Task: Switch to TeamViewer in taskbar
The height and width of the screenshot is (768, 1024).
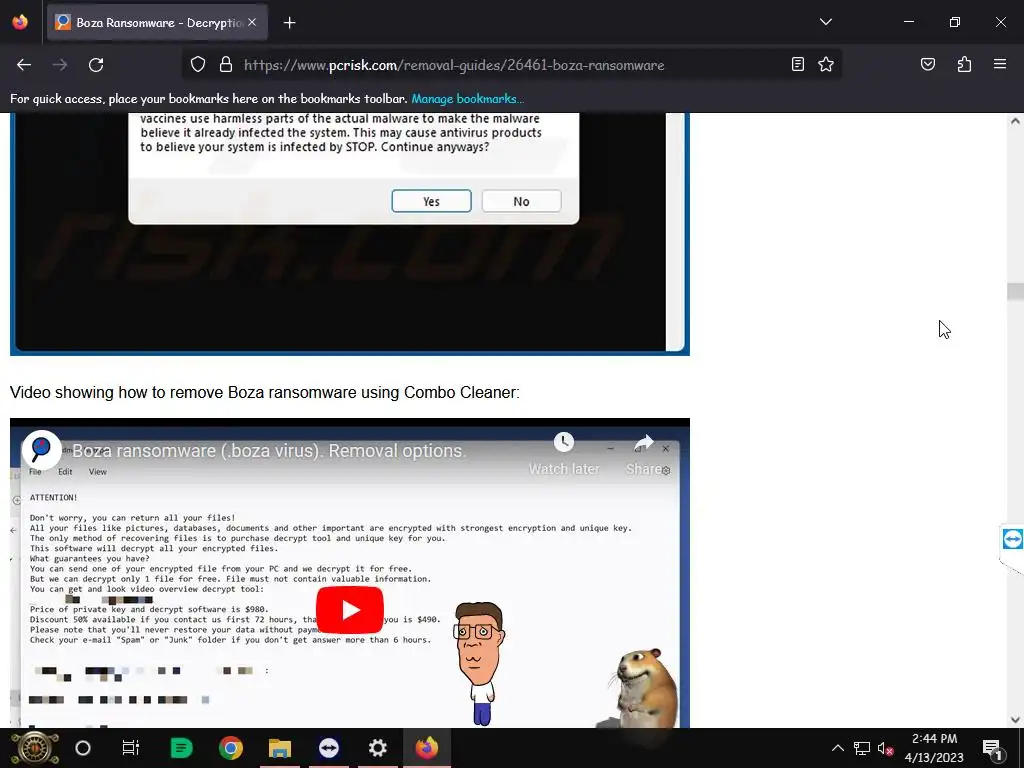Action: [x=328, y=748]
